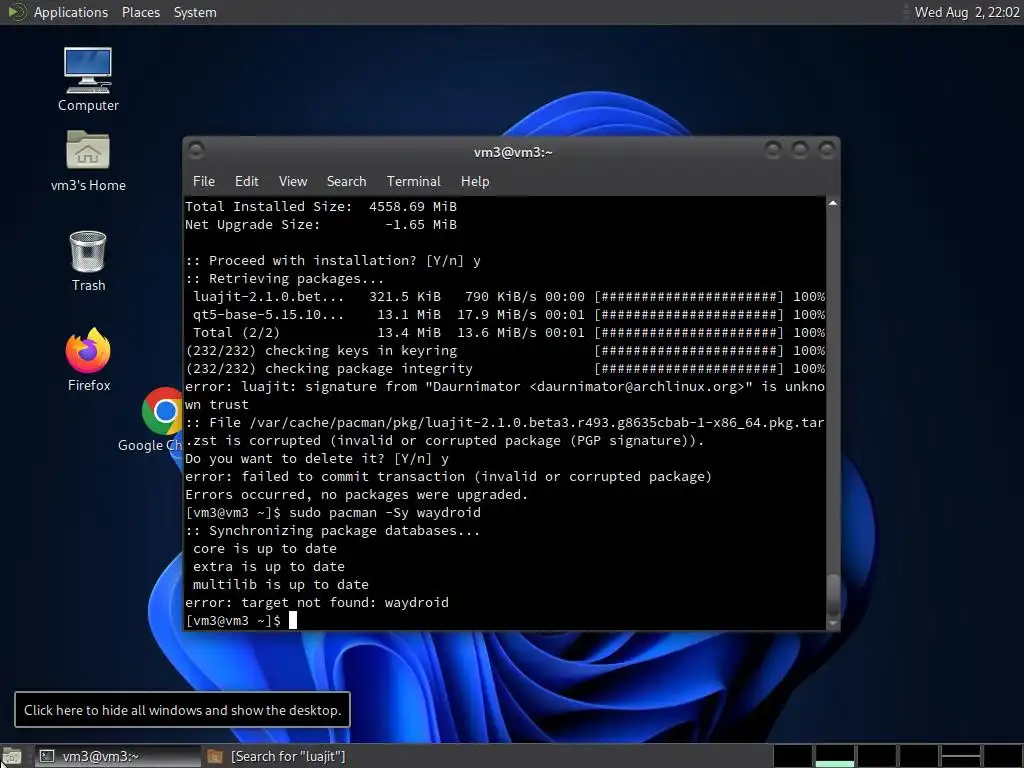Click the line "core is up to date"

click(x=264, y=548)
